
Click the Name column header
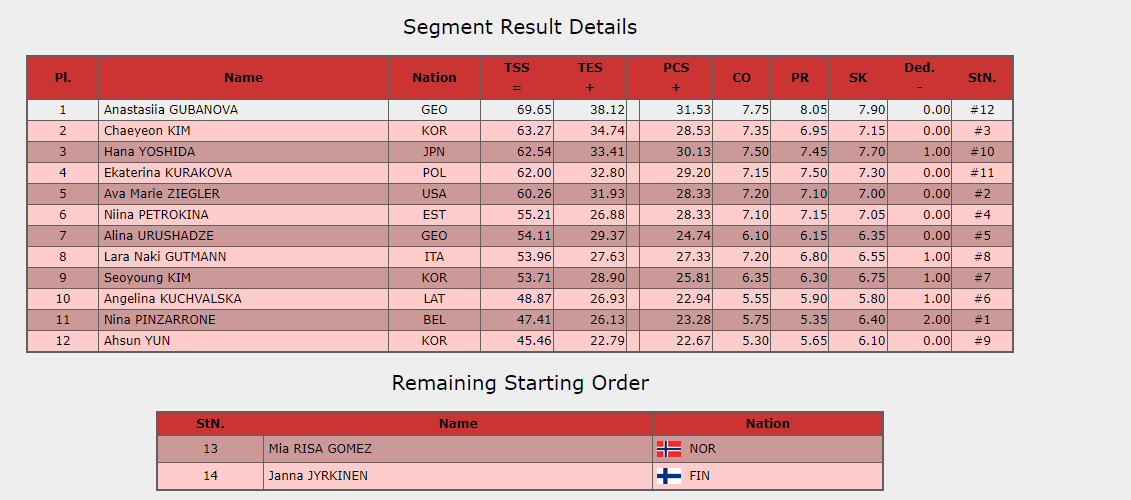(x=243, y=78)
